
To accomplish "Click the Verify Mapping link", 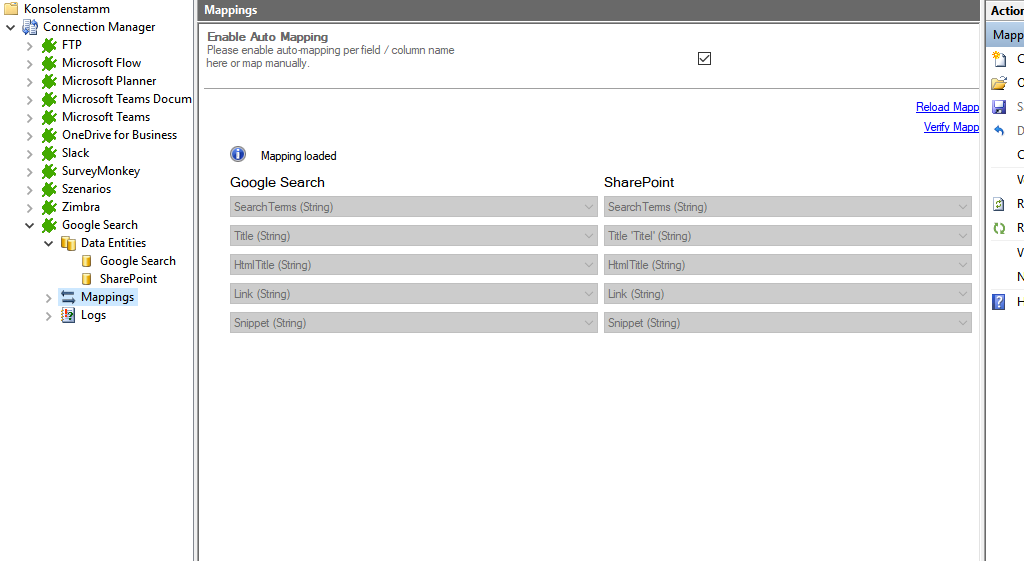I will pos(950,127).
